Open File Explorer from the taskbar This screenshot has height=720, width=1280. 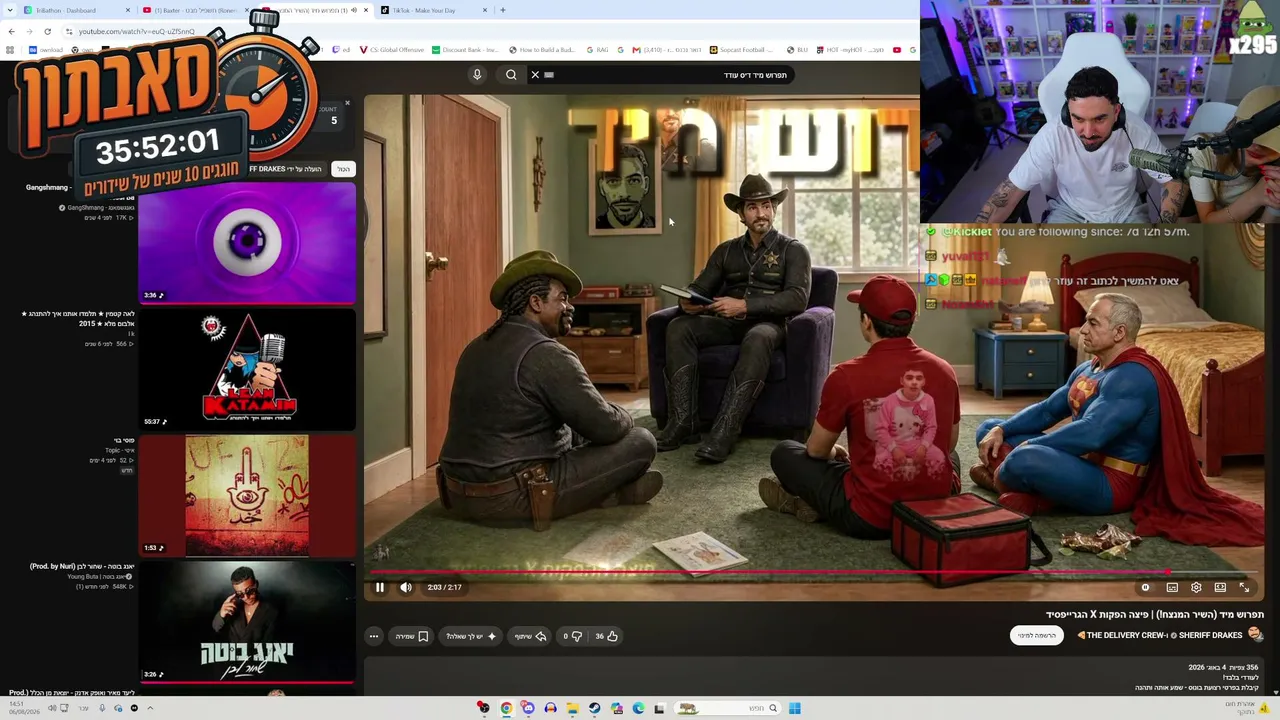pos(572,708)
